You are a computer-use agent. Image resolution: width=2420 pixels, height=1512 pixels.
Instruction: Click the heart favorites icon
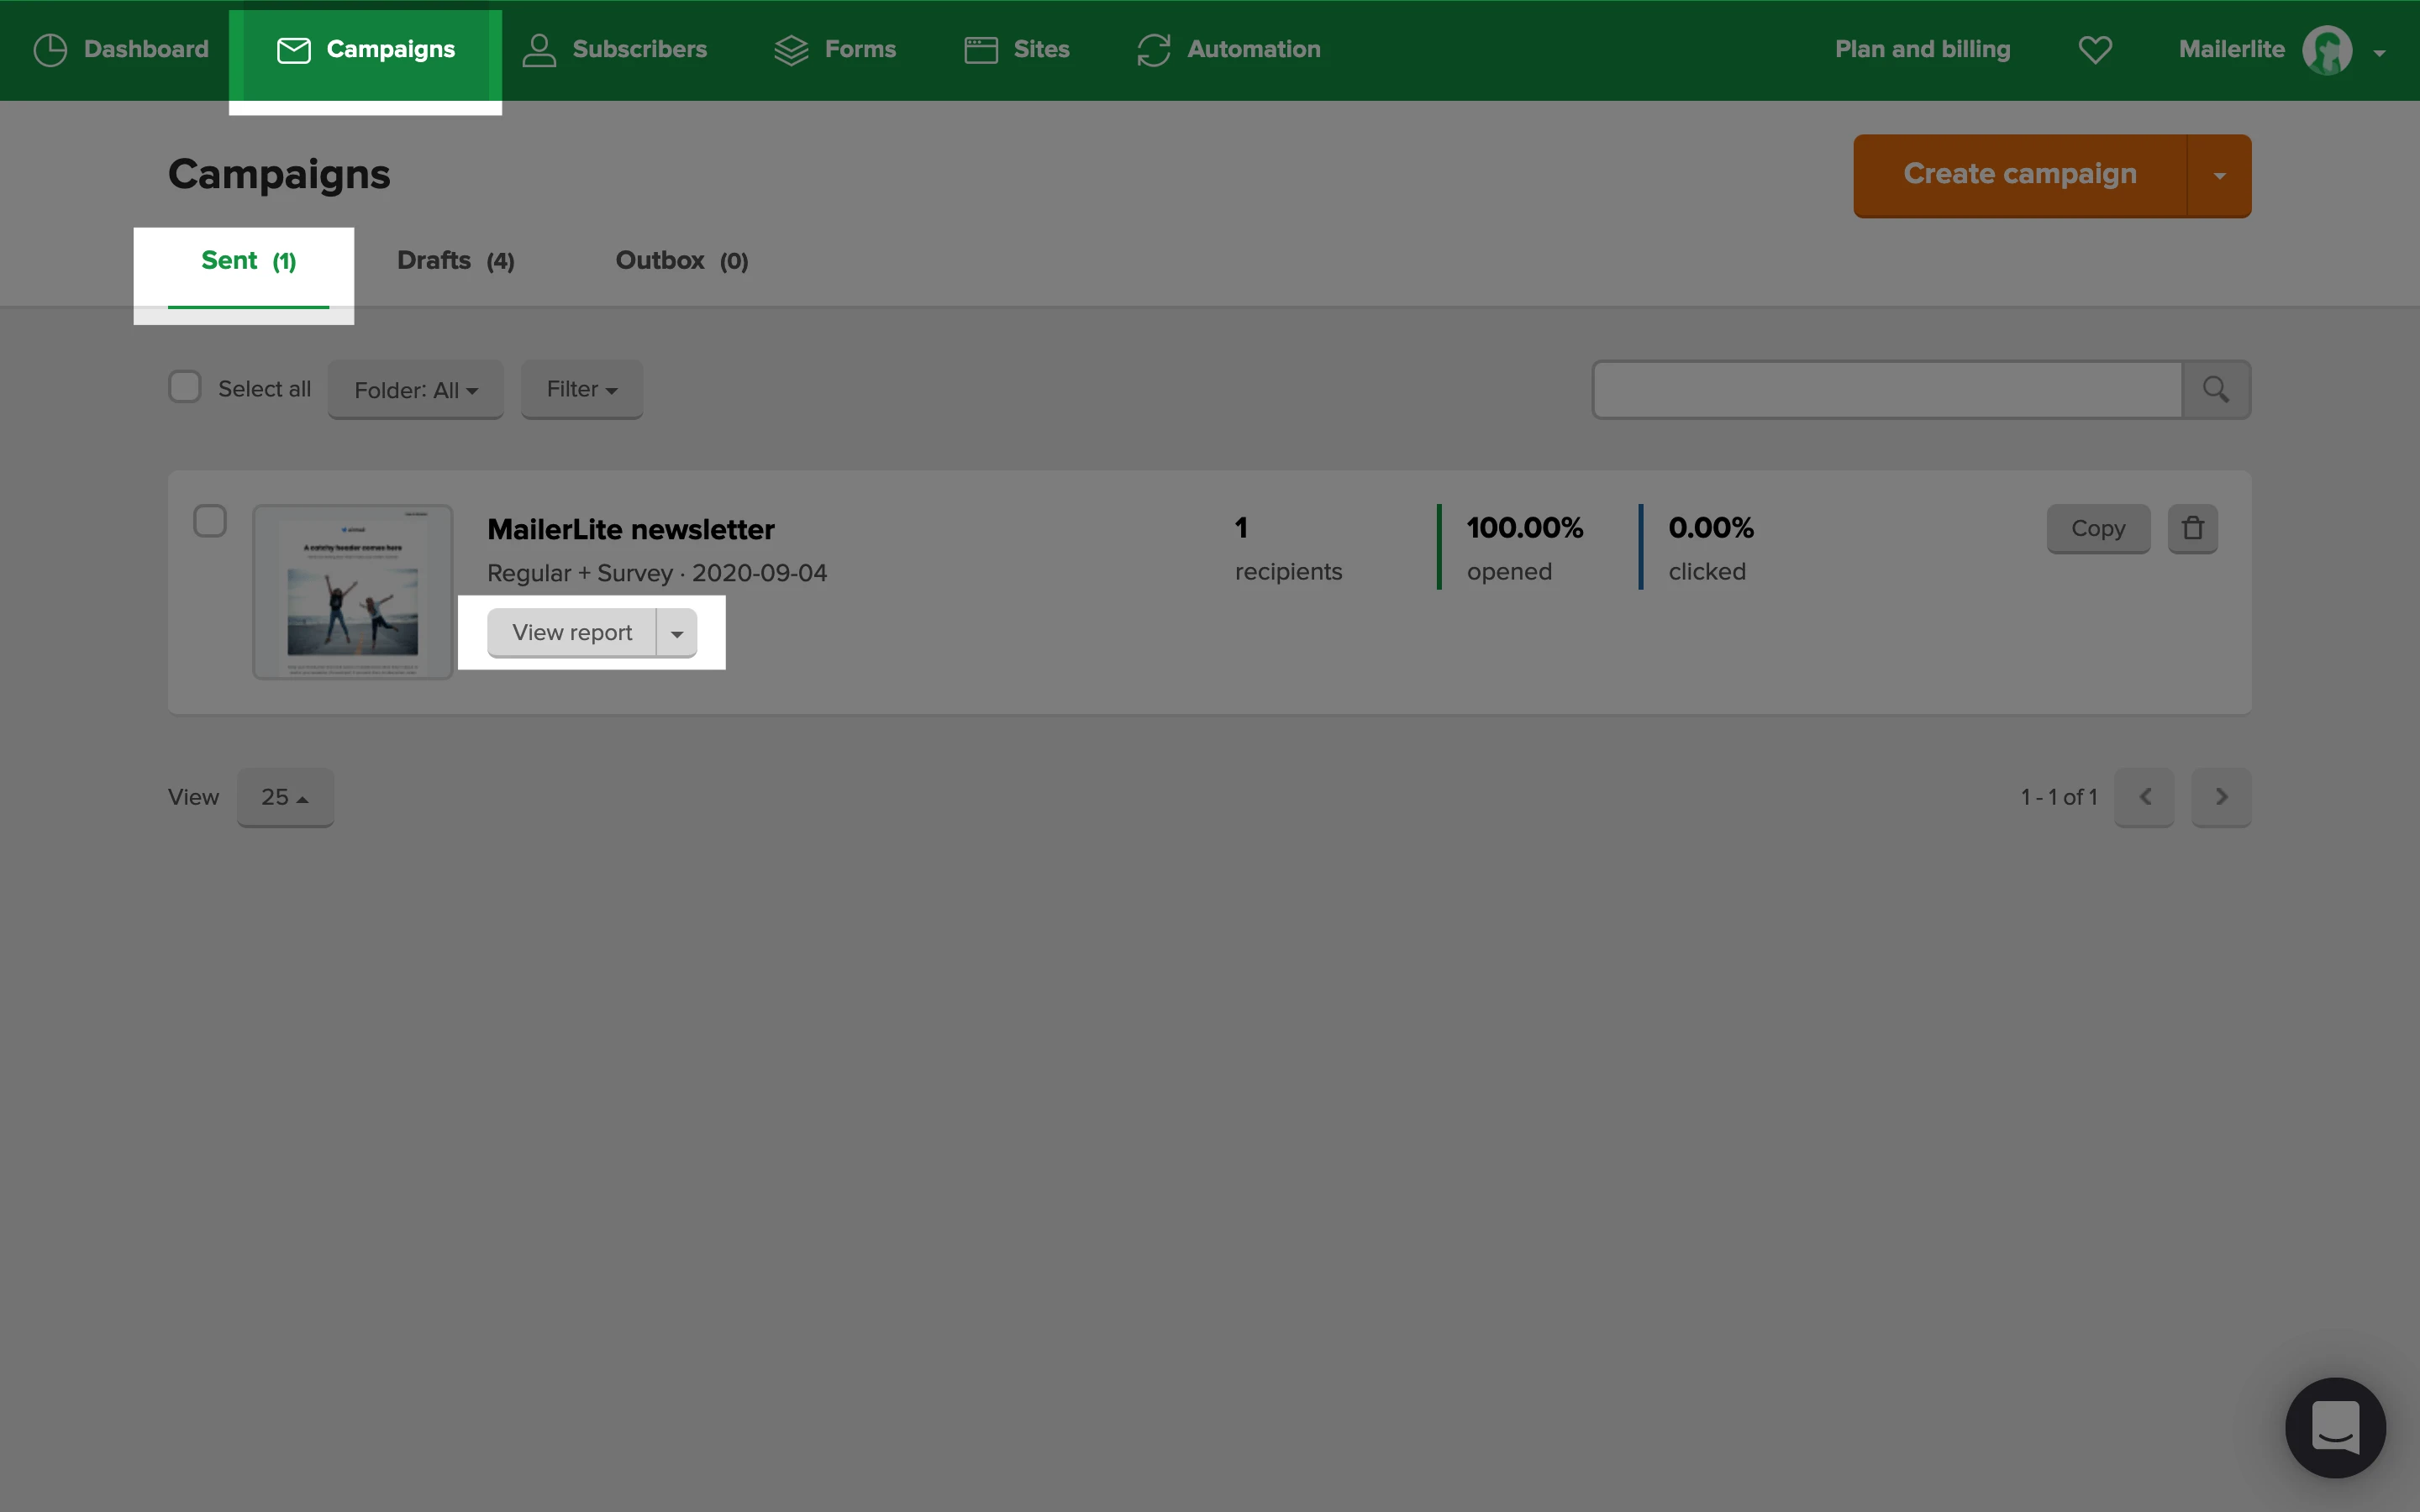coord(2095,49)
